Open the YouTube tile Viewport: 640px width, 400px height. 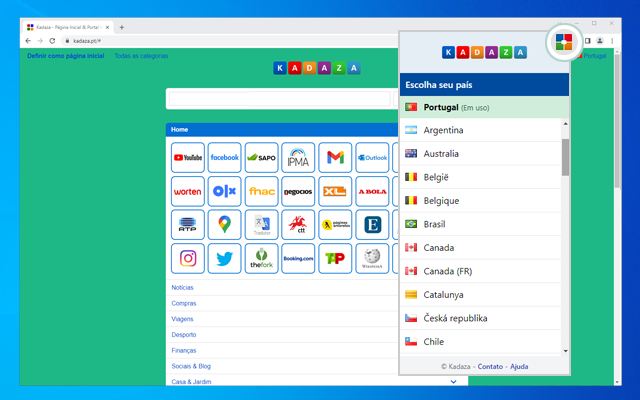[x=188, y=158]
